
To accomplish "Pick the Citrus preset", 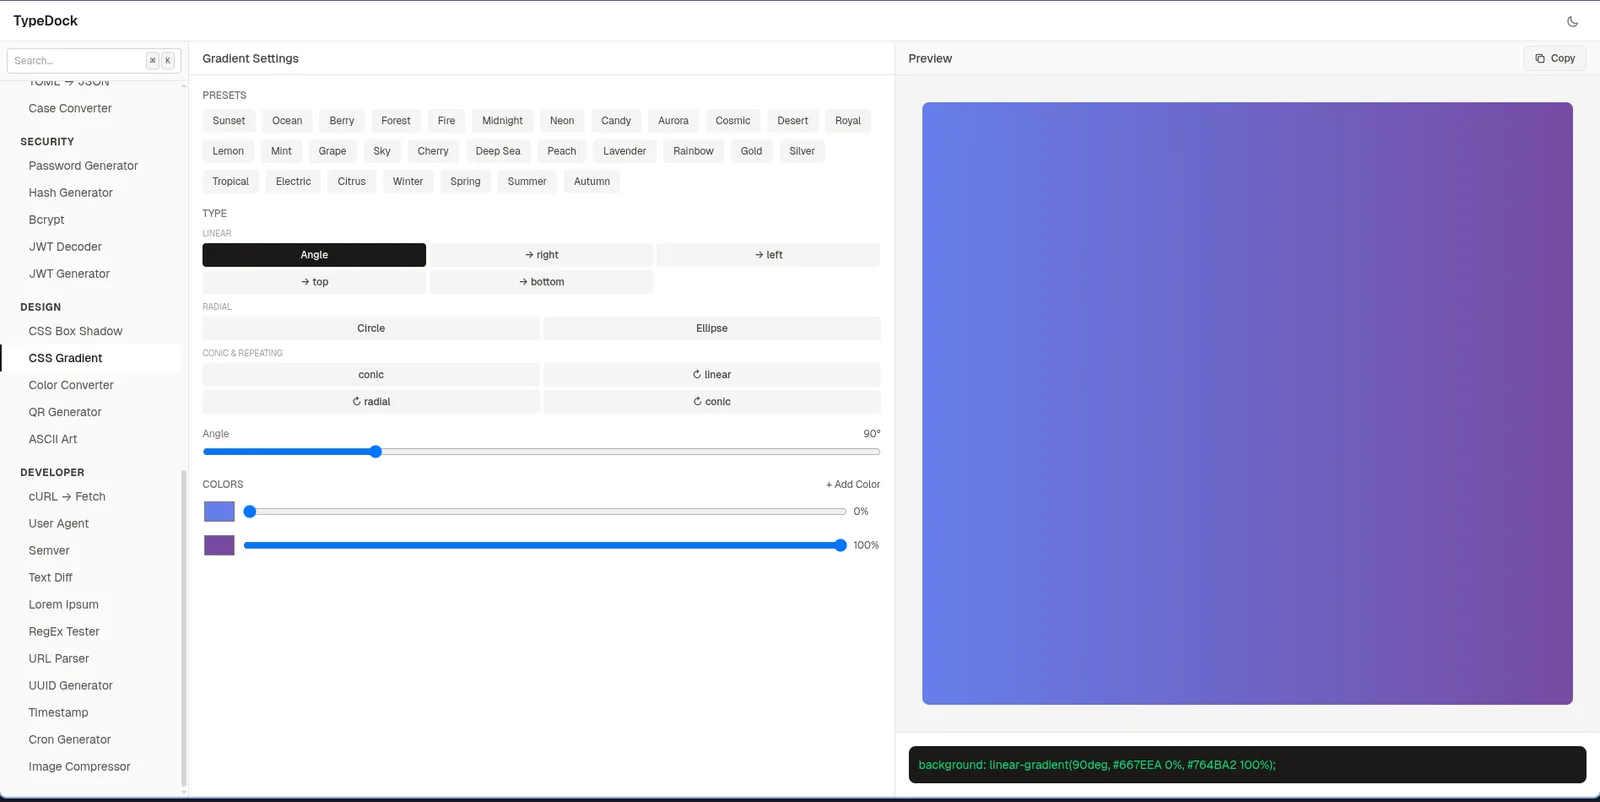I will pos(352,182).
